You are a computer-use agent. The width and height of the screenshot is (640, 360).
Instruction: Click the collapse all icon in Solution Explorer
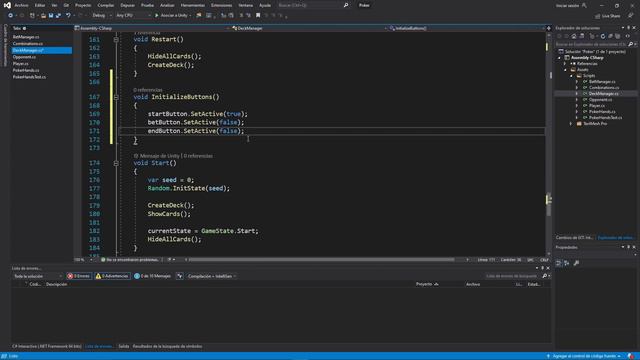pyautogui.click(x=610, y=36)
